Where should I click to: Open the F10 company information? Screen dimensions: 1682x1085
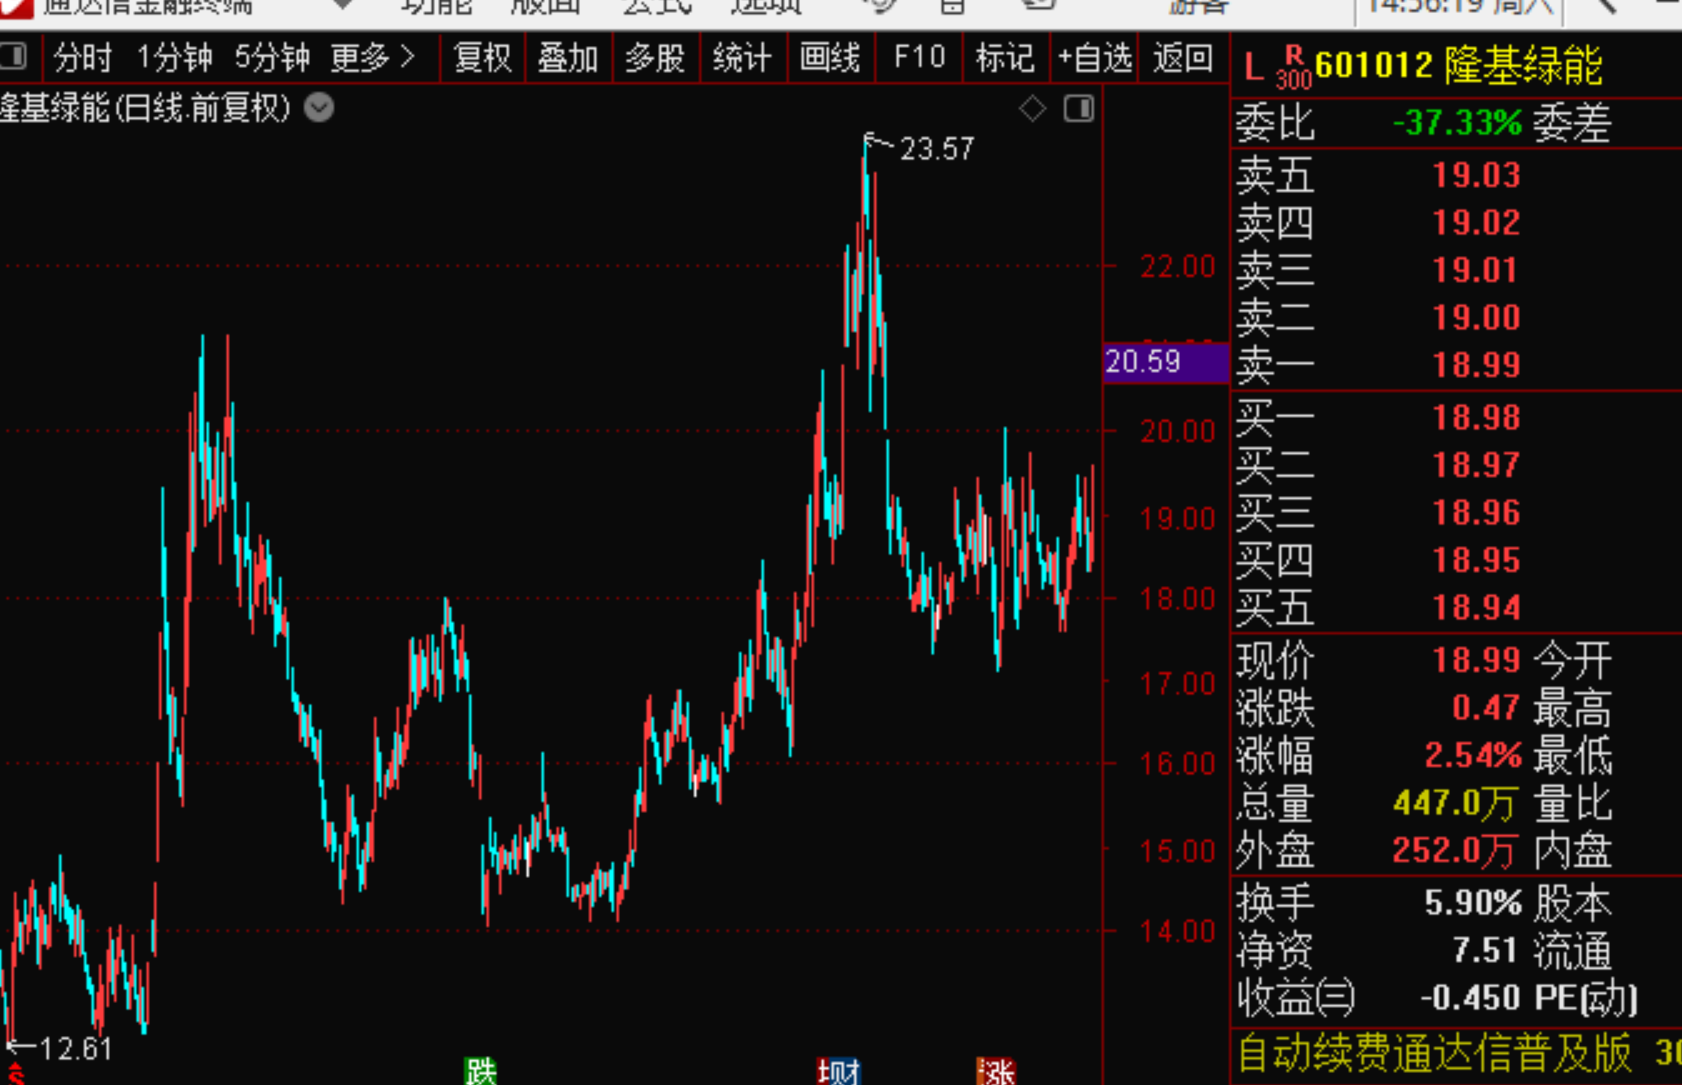(919, 58)
